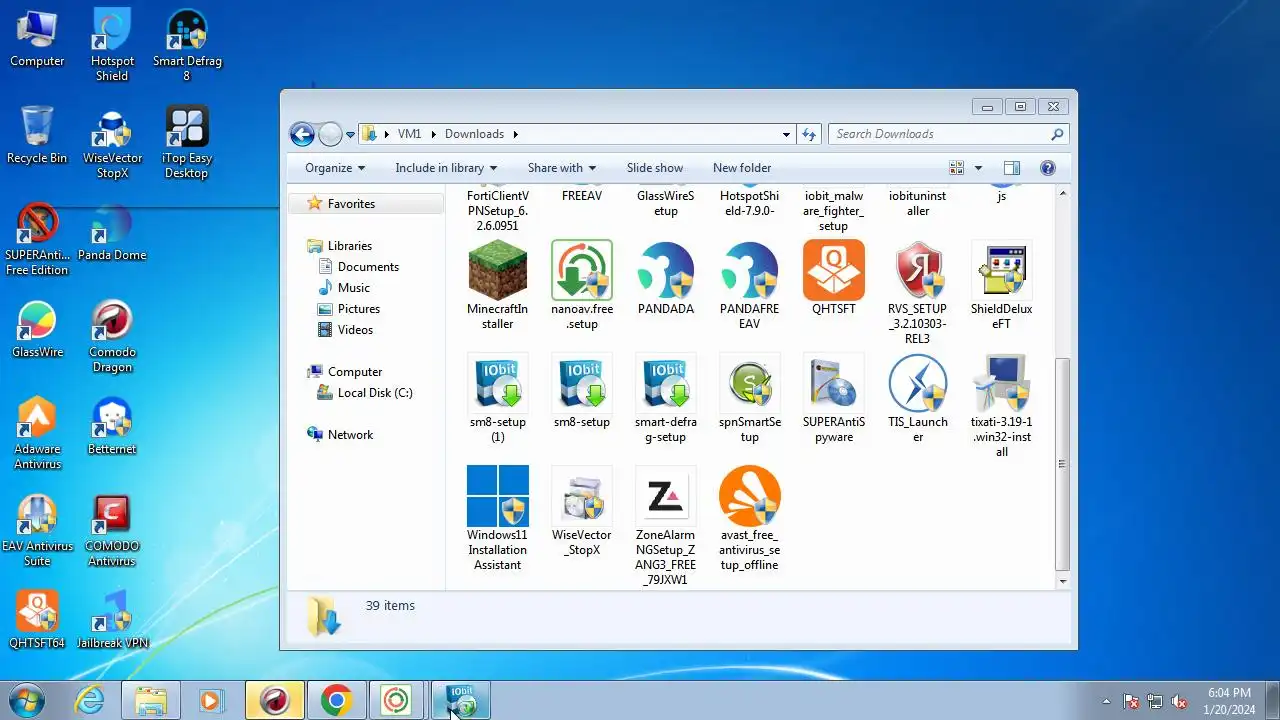Open Local Disk (C:) in navigation pane
Viewport: 1280px width, 720px height.
click(x=375, y=393)
